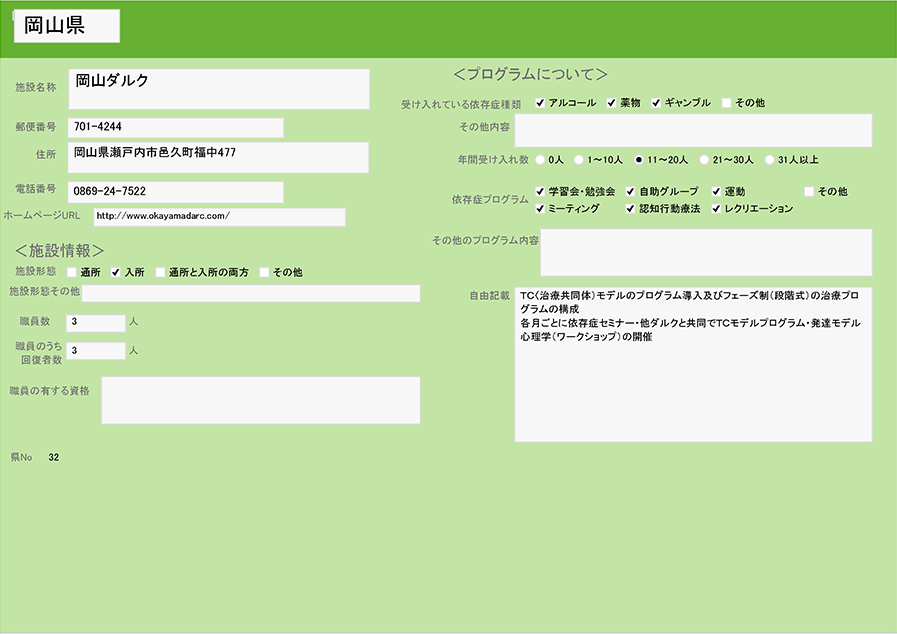Toggle the 薬物 checkbox
897x634 pixels.
coord(611,103)
